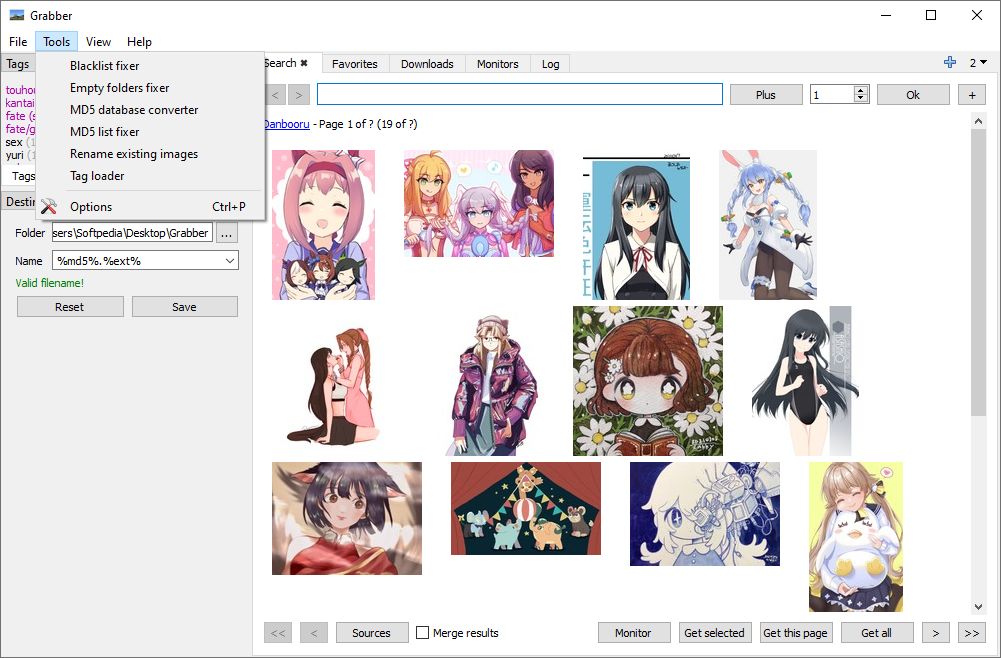Expand the Name filename format dropdown
Image resolution: width=1001 pixels, height=658 pixels.
click(230, 260)
